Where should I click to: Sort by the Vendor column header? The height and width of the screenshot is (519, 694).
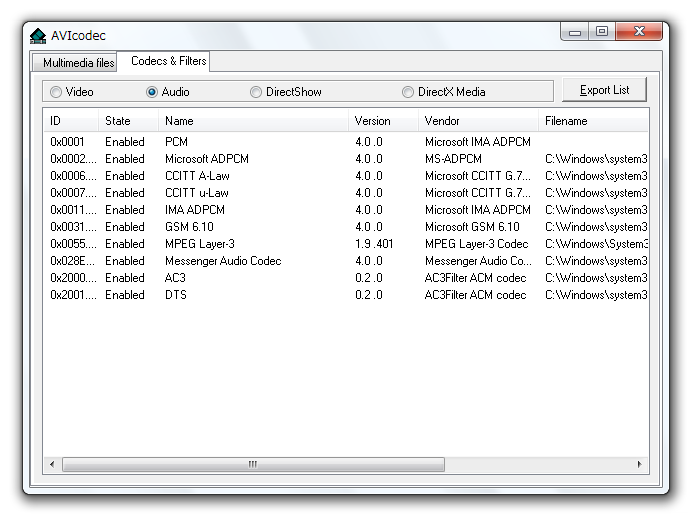478,121
